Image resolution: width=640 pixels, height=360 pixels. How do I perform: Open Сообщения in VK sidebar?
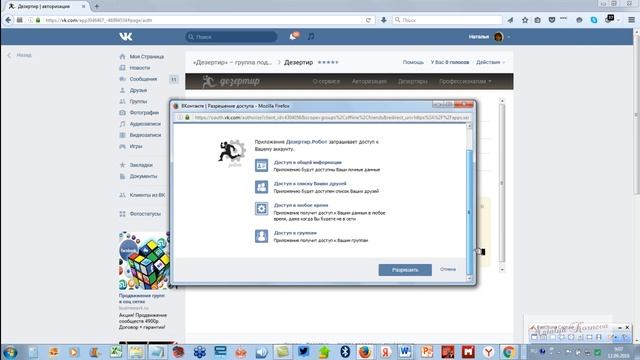143,79
